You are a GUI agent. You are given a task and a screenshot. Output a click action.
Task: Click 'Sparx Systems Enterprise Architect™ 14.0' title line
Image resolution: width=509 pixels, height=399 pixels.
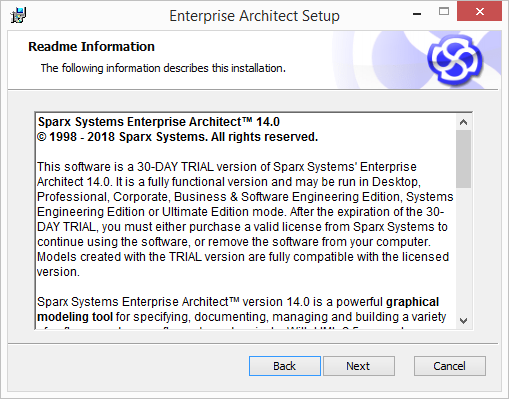point(159,122)
